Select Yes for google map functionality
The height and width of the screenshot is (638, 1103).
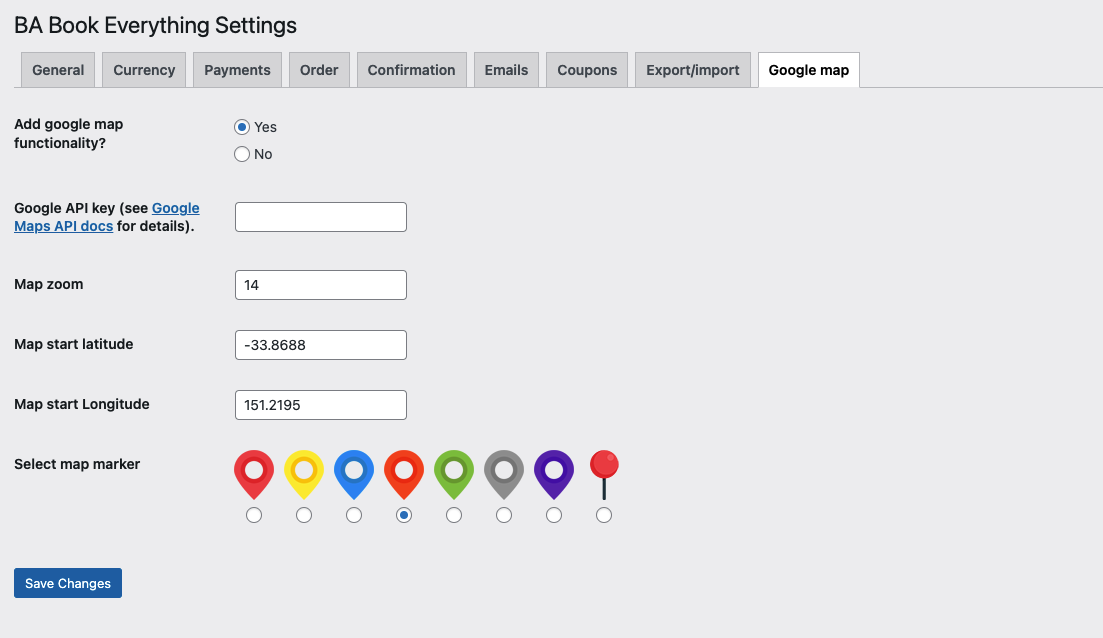[242, 127]
